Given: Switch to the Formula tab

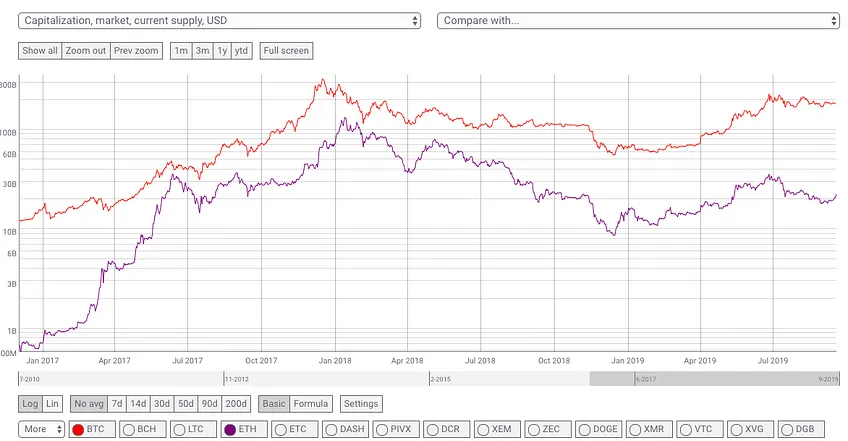Looking at the screenshot, I should coord(310,404).
